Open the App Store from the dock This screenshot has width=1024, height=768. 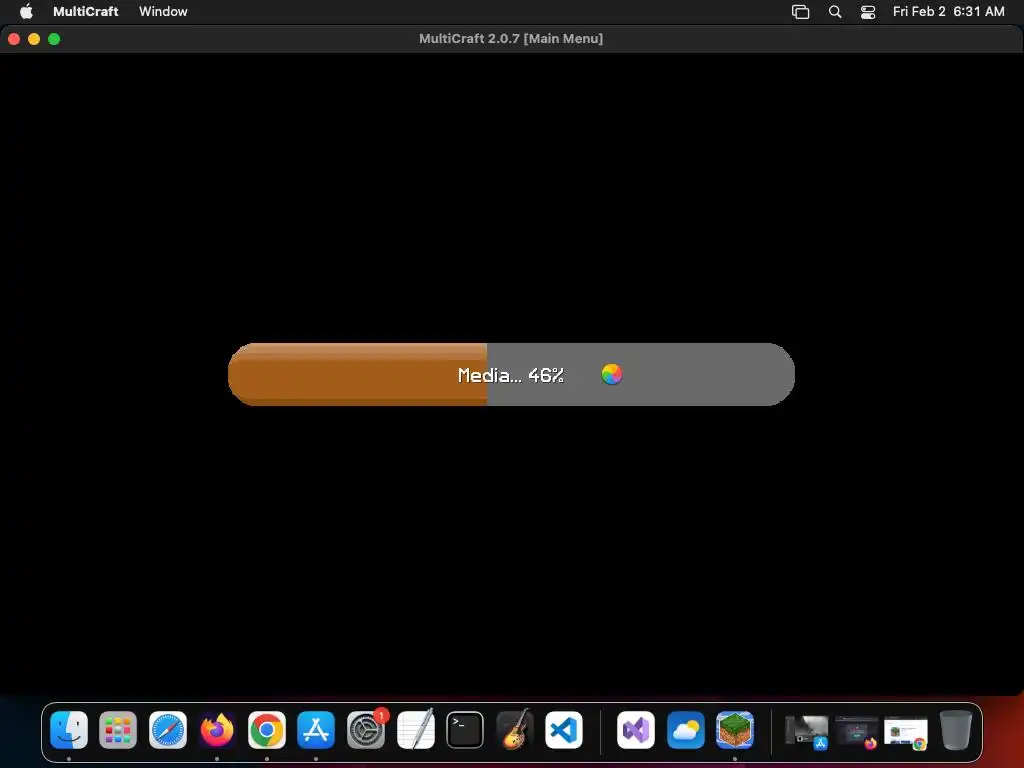pyautogui.click(x=316, y=729)
